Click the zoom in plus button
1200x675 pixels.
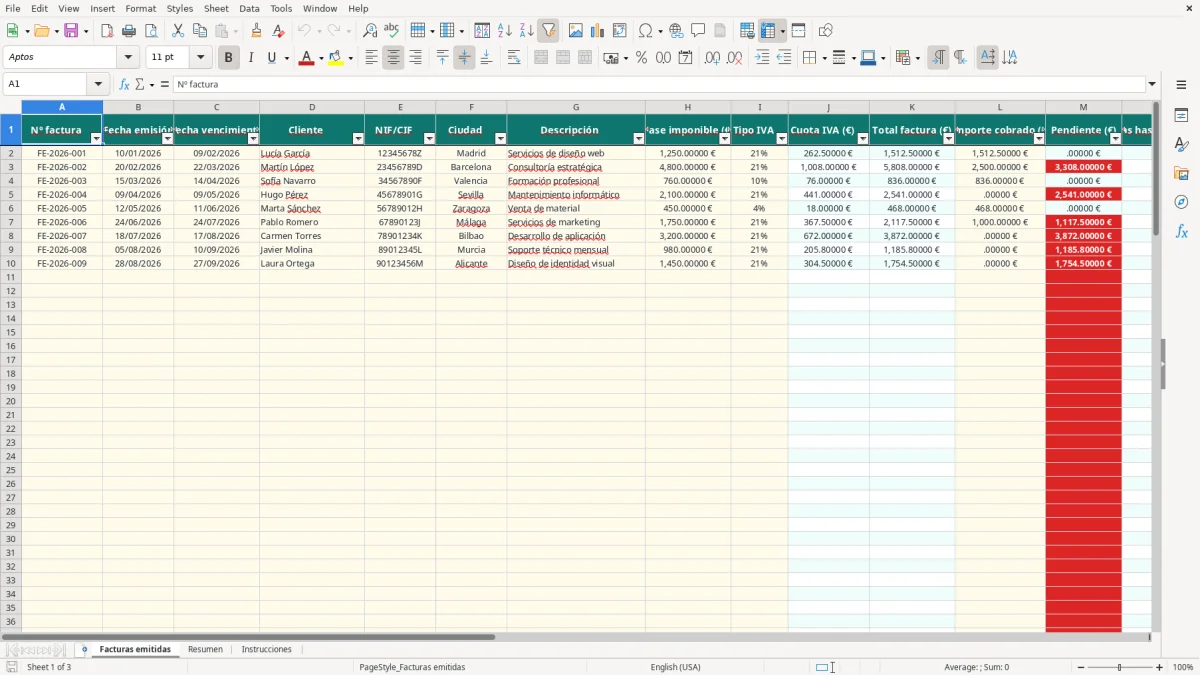1160,667
